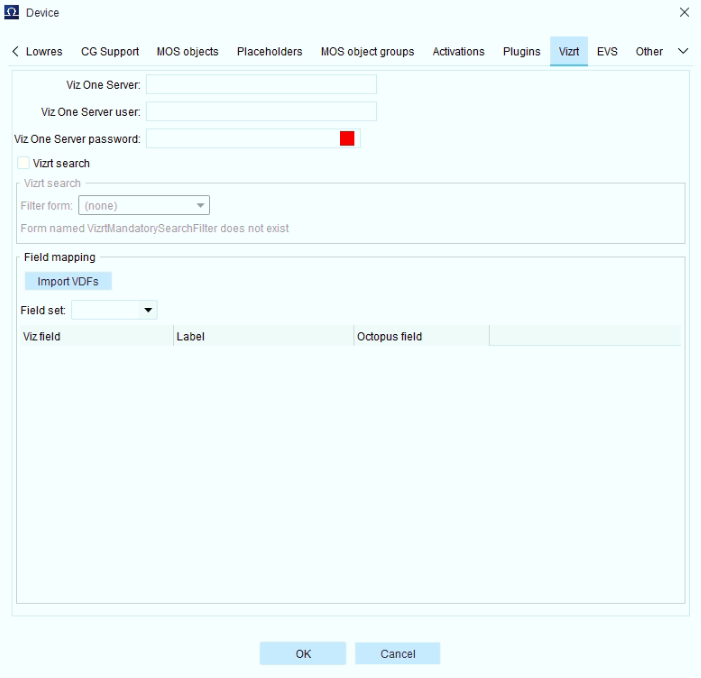
Task: Open the Other tab
Action: (x=649, y=51)
